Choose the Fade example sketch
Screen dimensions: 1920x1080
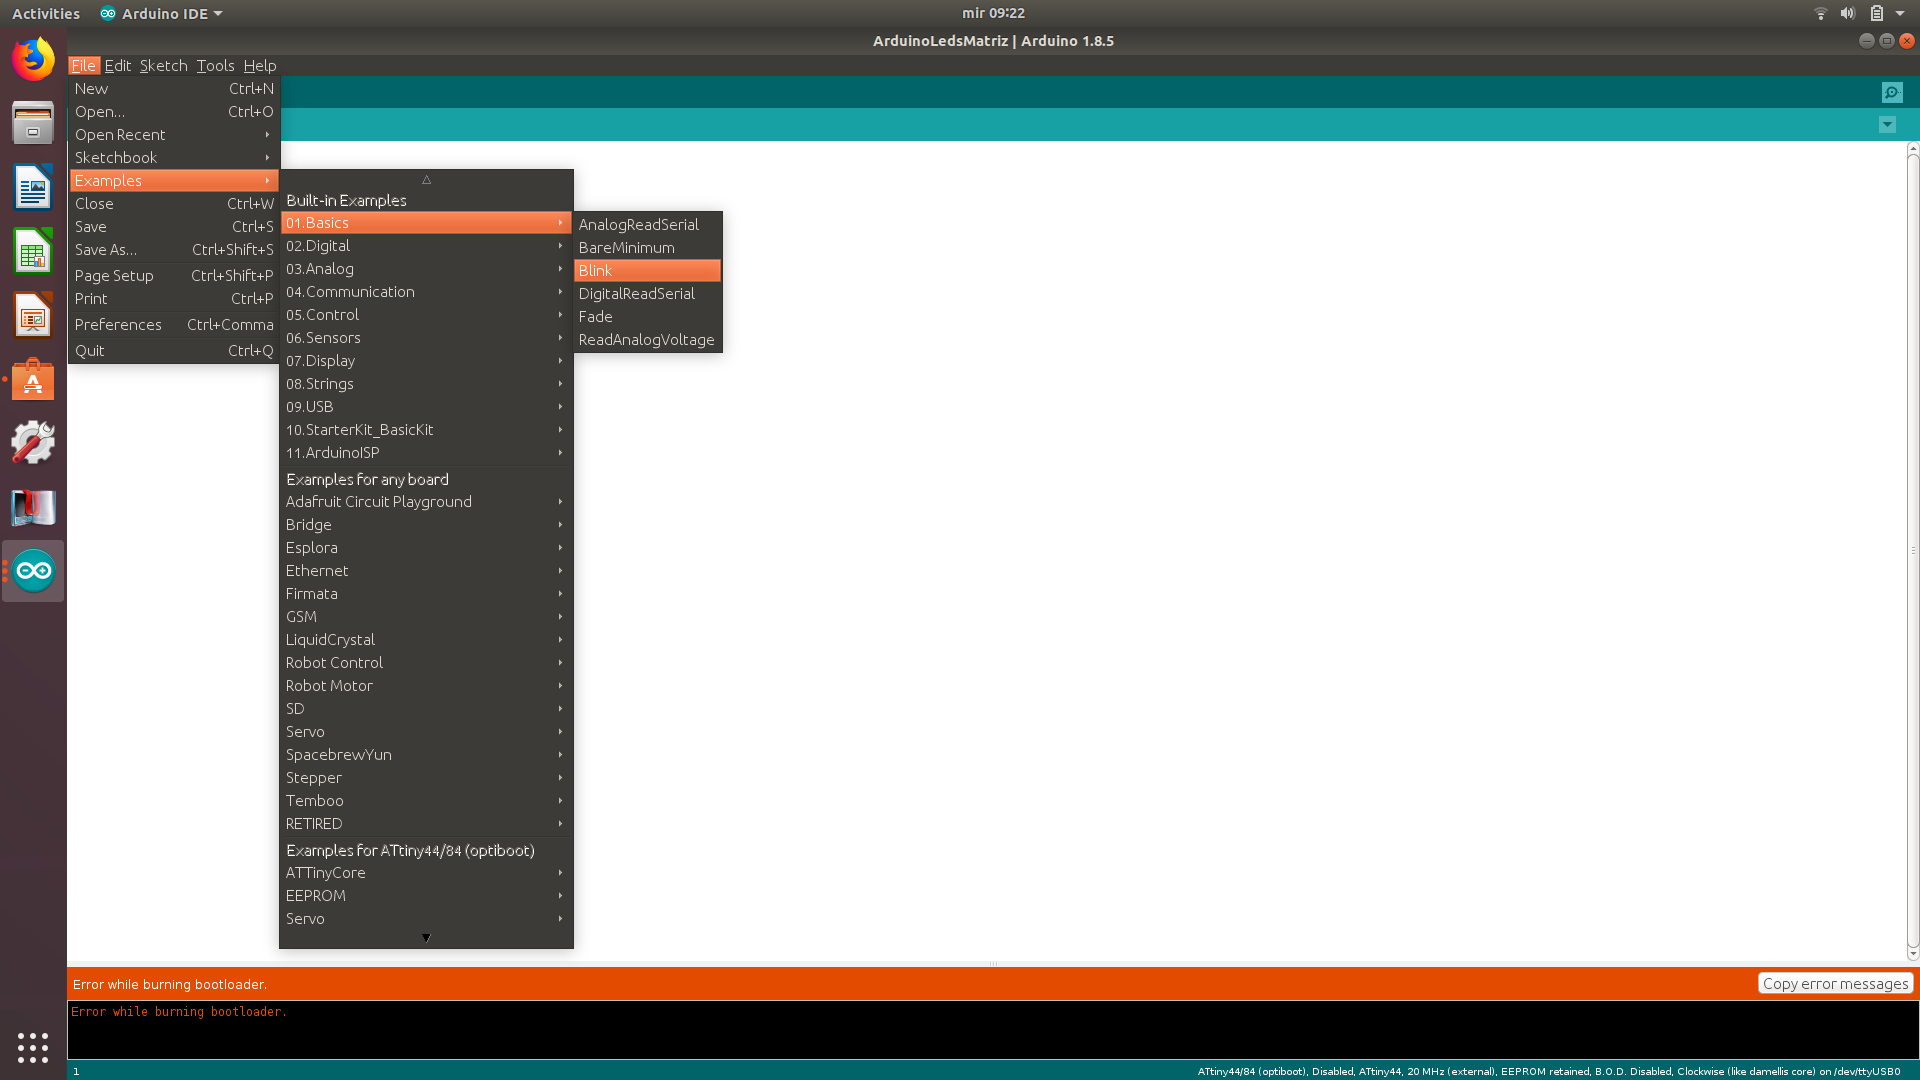coord(596,317)
